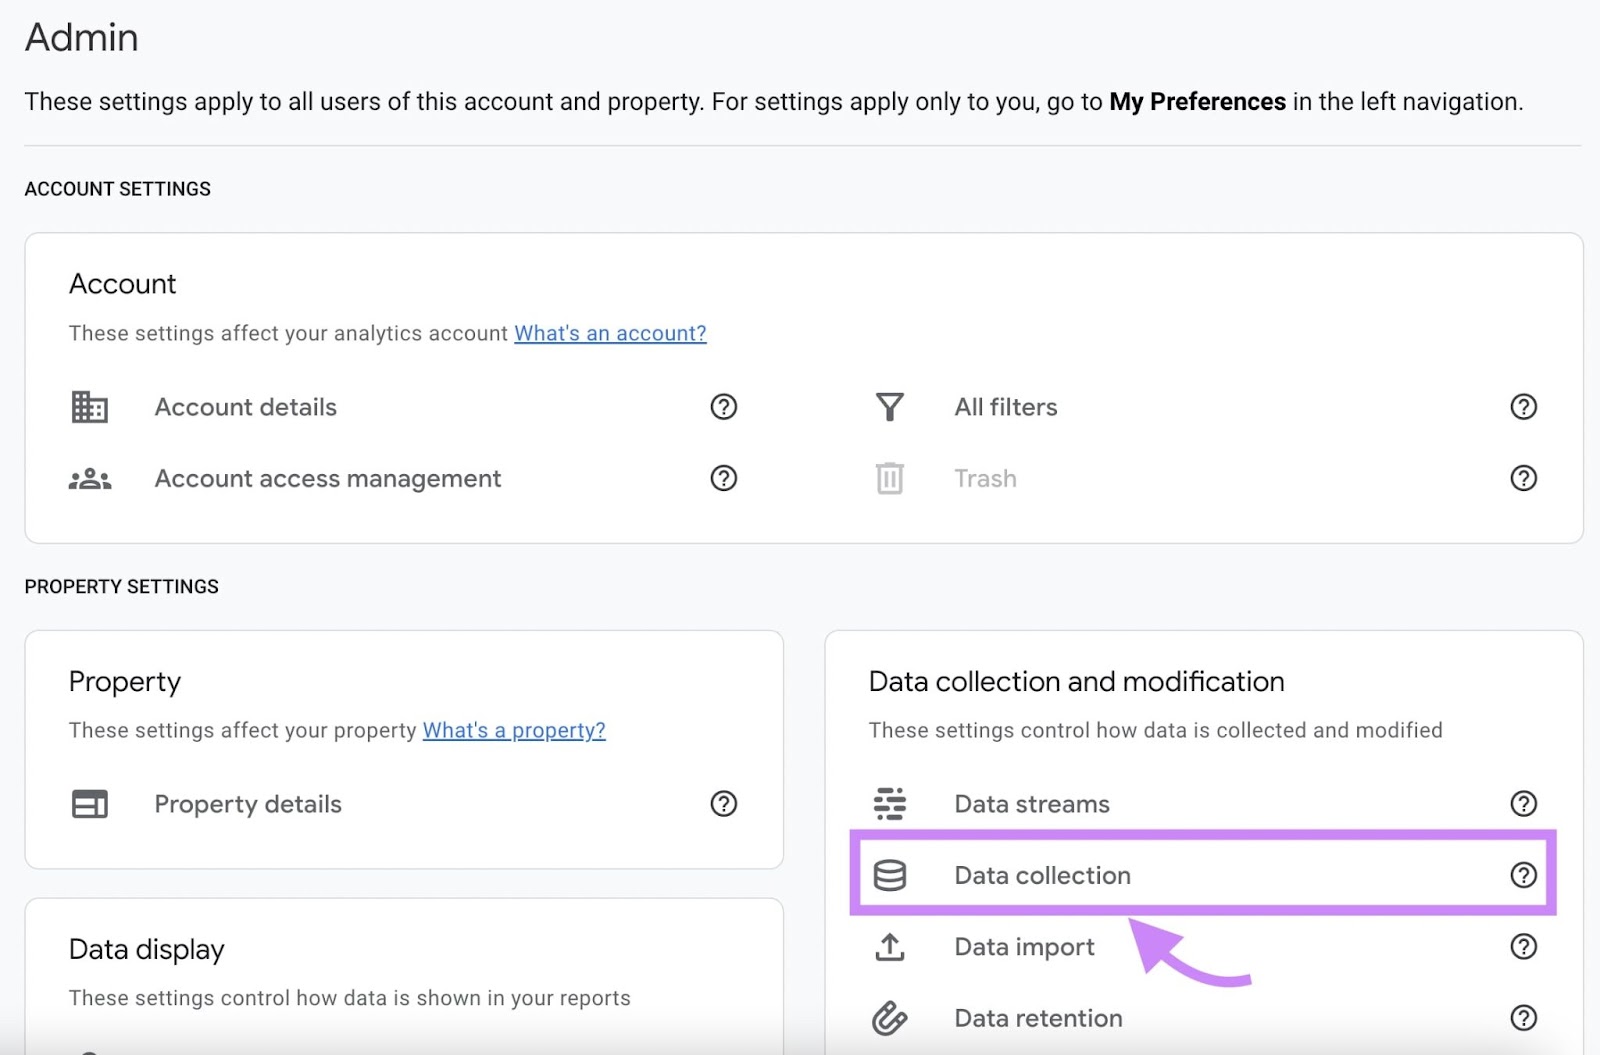The image size is (1600, 1055).
Task: Click the Data retention paperclip icon
Action: (890, 1018)
